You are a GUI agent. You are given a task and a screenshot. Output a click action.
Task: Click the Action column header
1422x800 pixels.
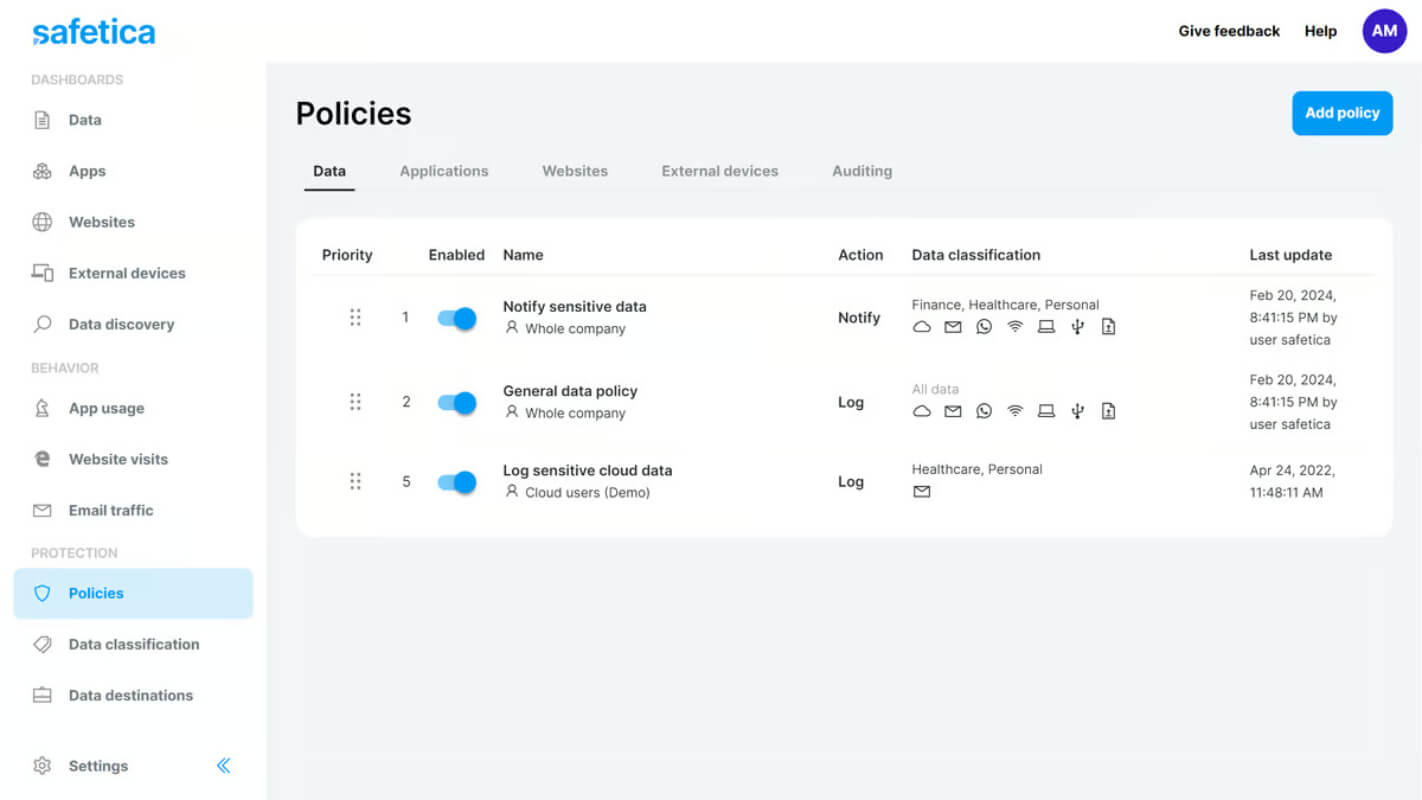(860, 255)
